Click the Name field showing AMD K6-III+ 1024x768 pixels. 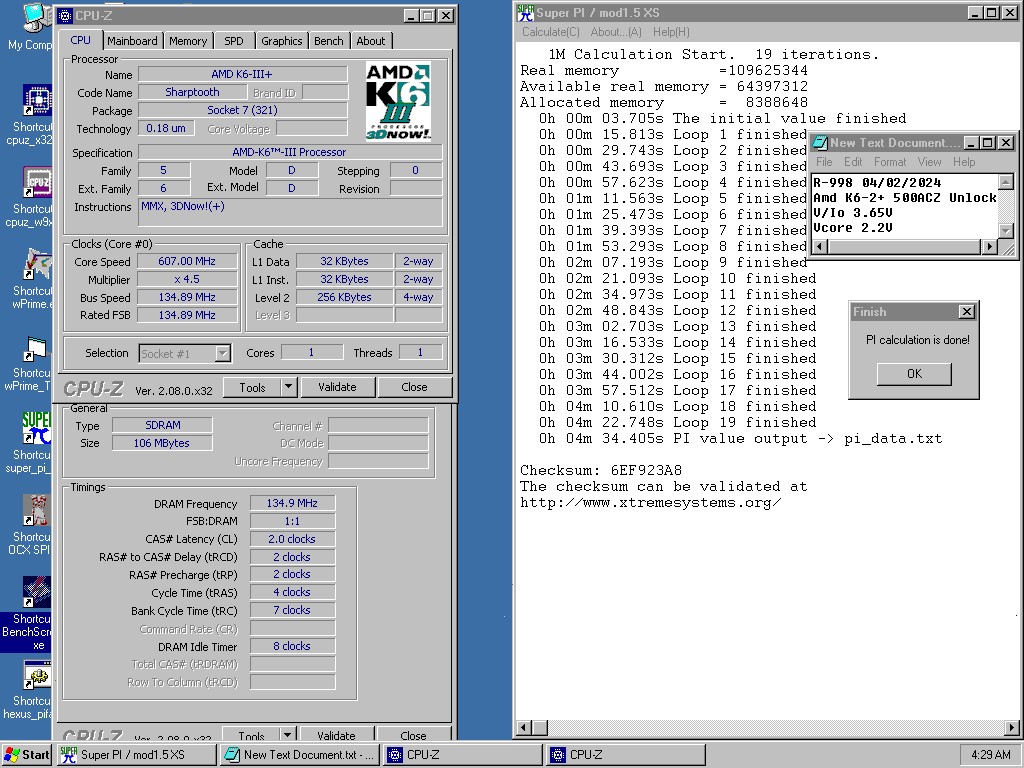242,74
